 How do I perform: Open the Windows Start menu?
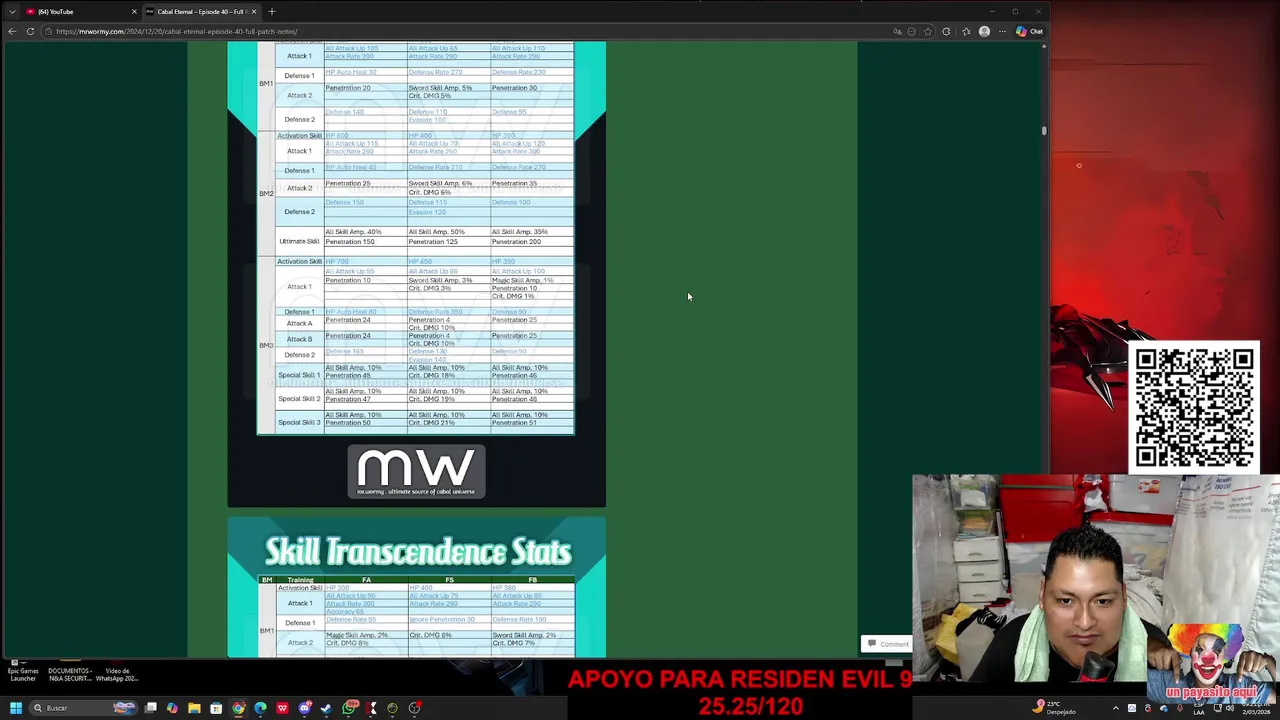click(x=16, y=708)
